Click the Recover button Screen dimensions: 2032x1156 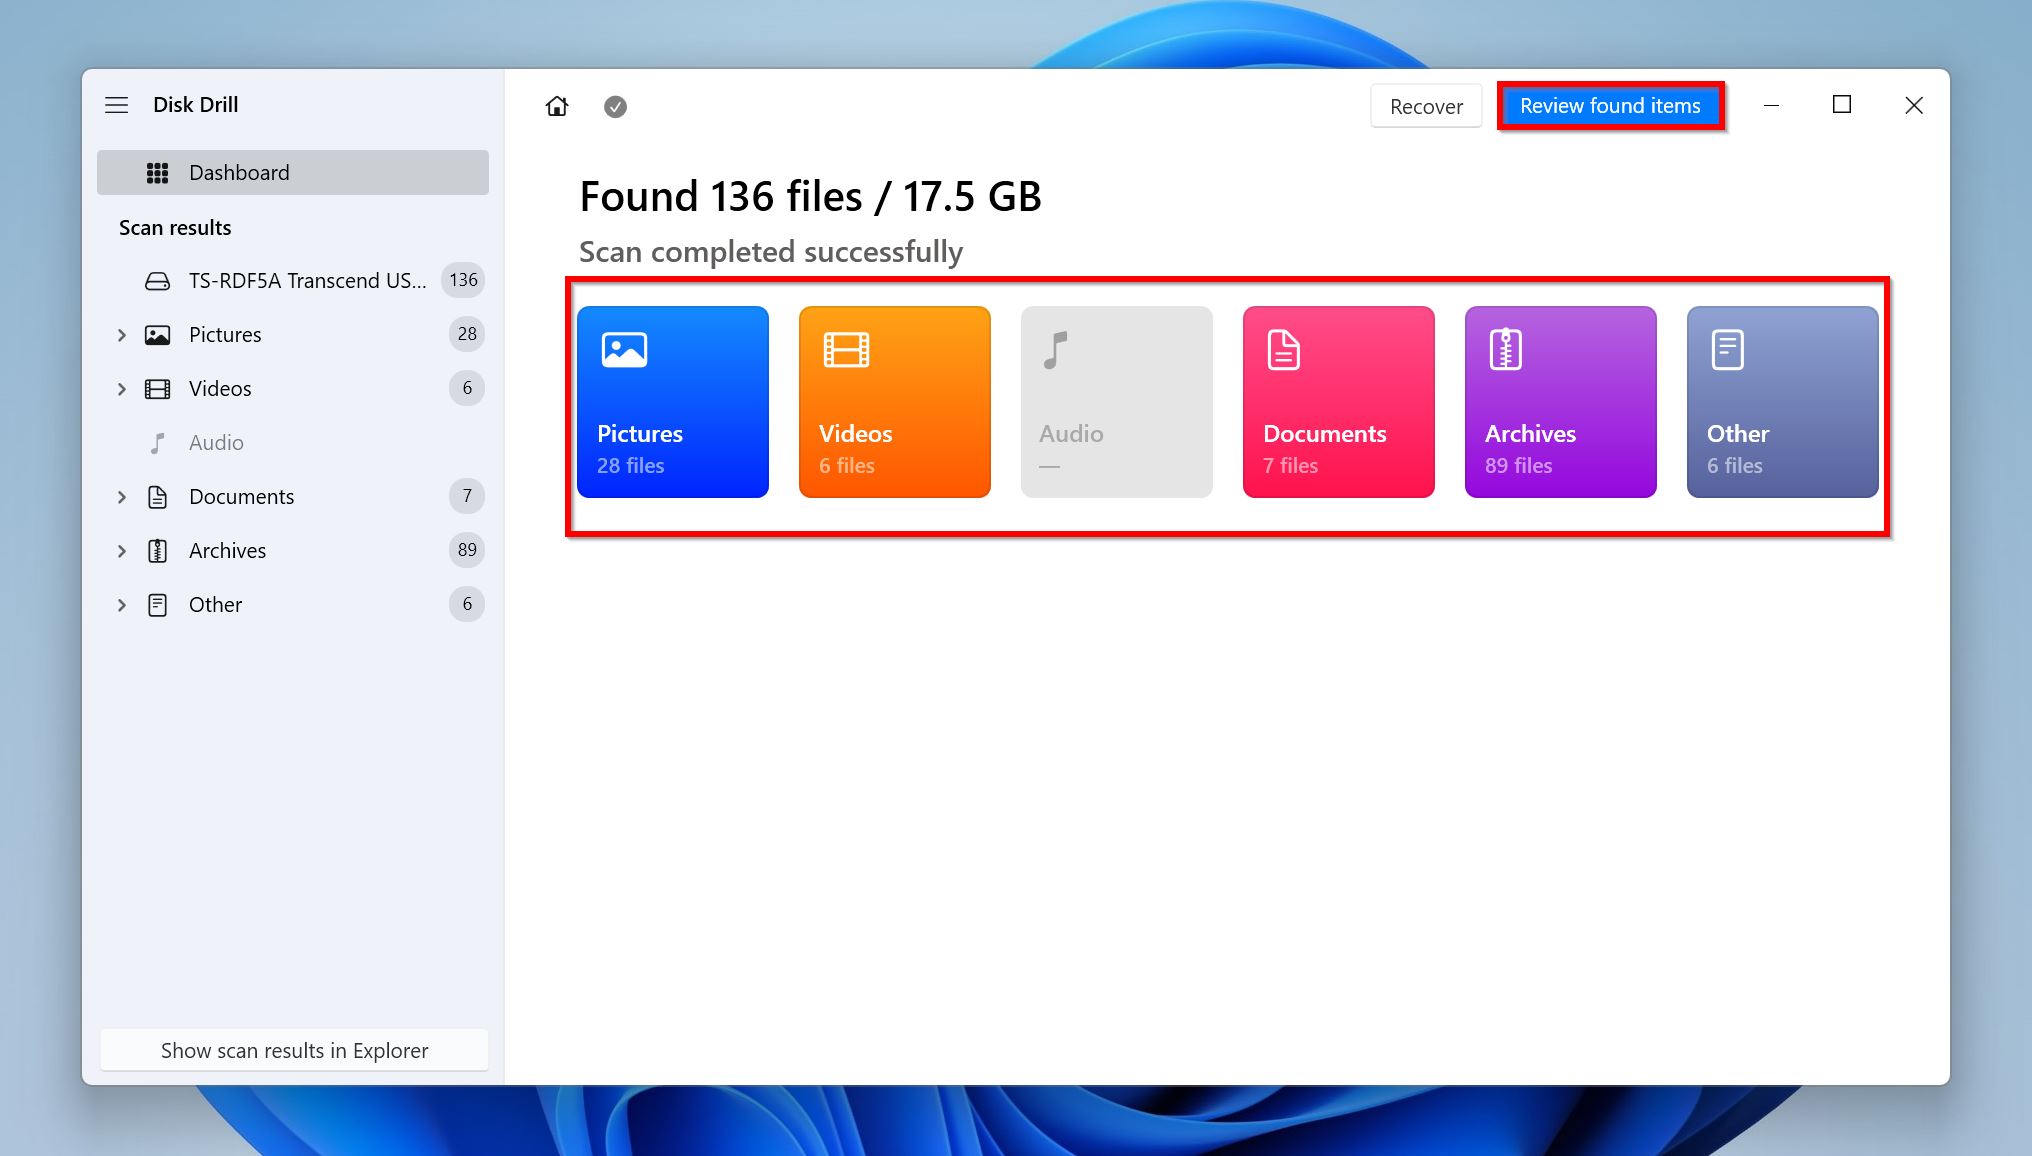tap(1426, 105)
